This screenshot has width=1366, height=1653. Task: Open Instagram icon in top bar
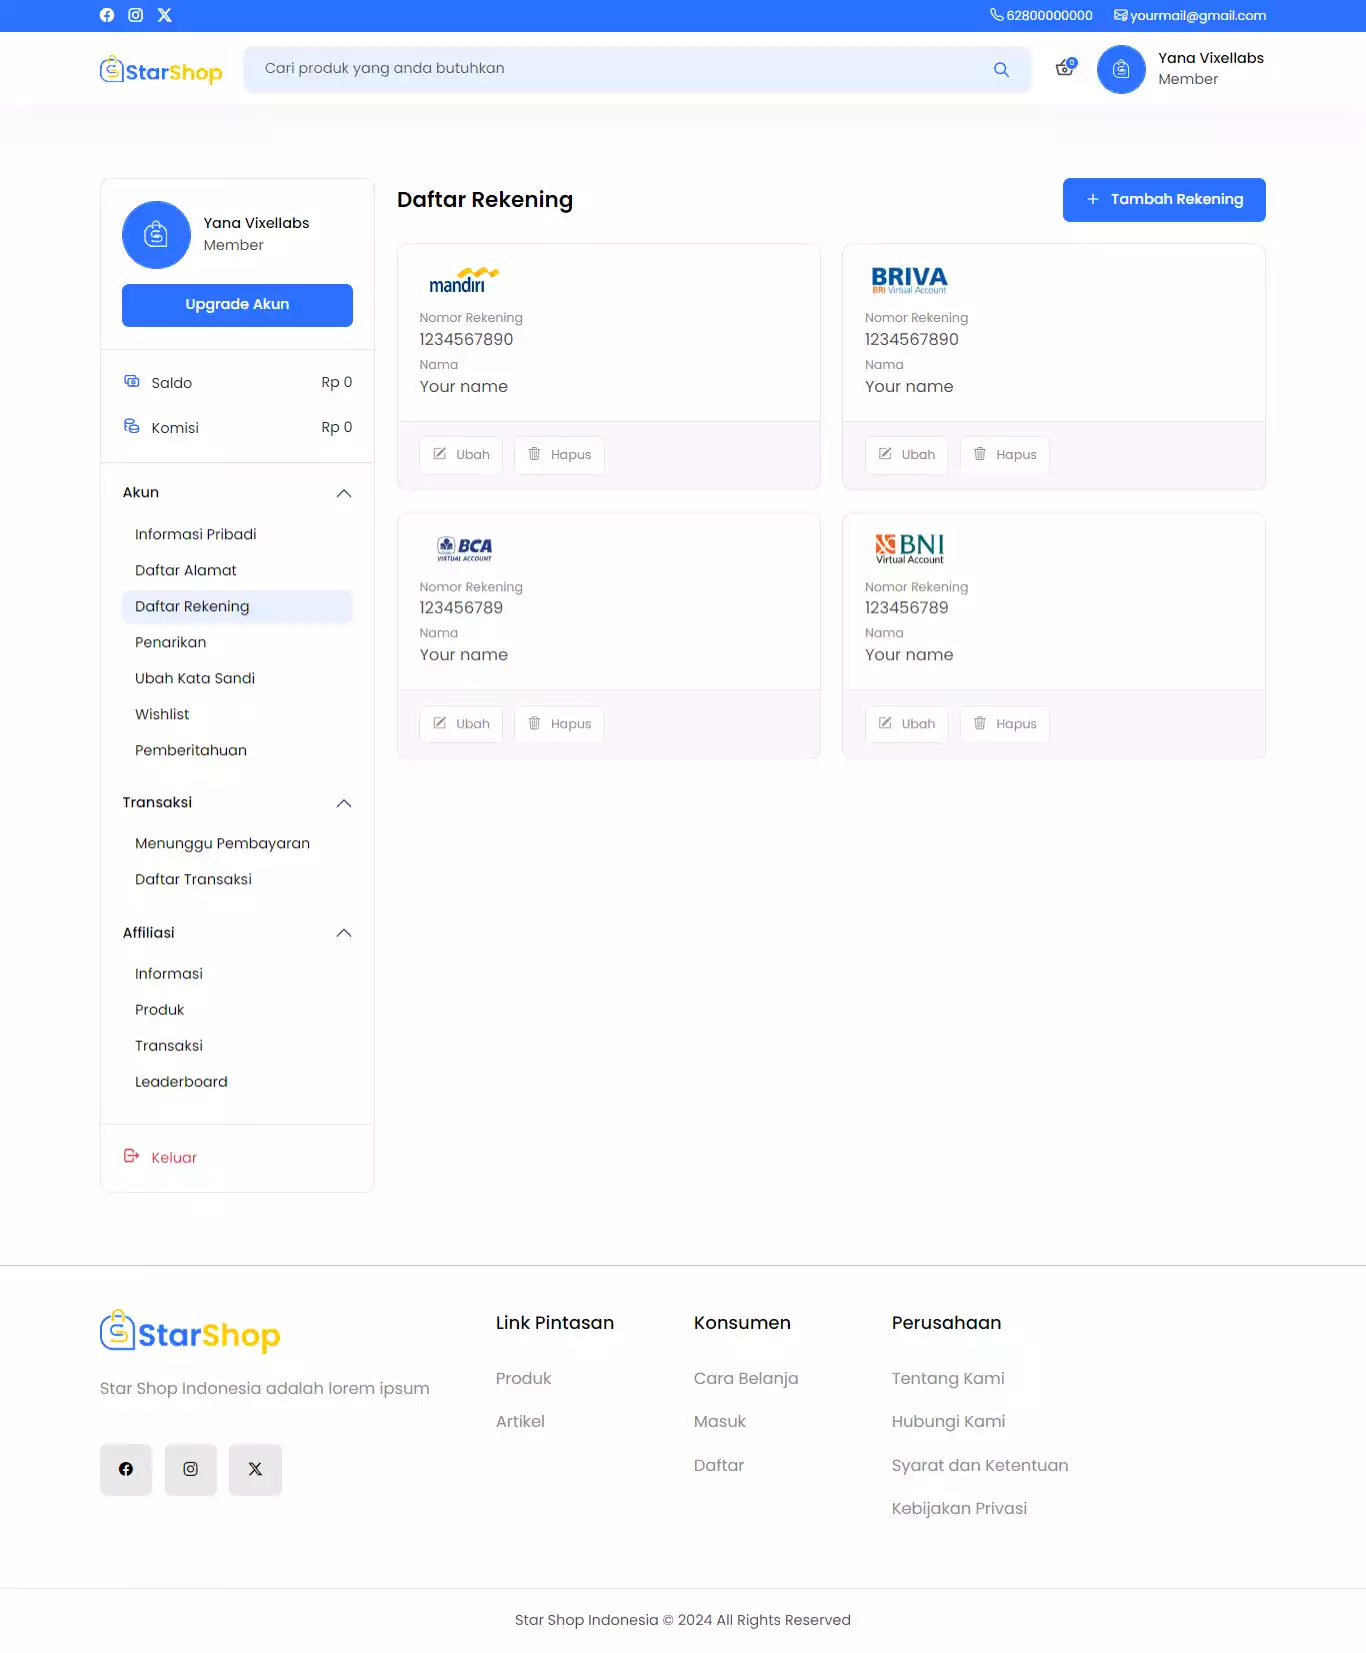pyautogui.click(x=136, y=15)
